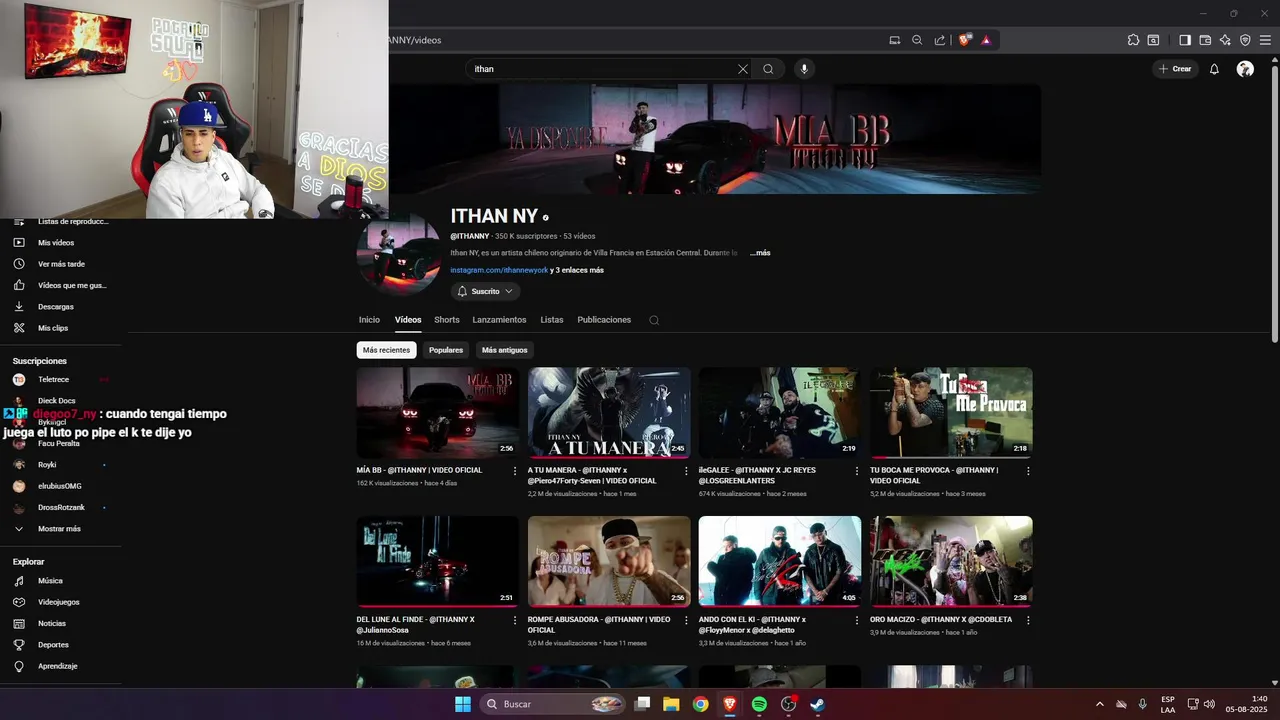Click the ITHAN NY channel avatar
The width and height of the screenshot is (1280, 720).
coord(399,254)
